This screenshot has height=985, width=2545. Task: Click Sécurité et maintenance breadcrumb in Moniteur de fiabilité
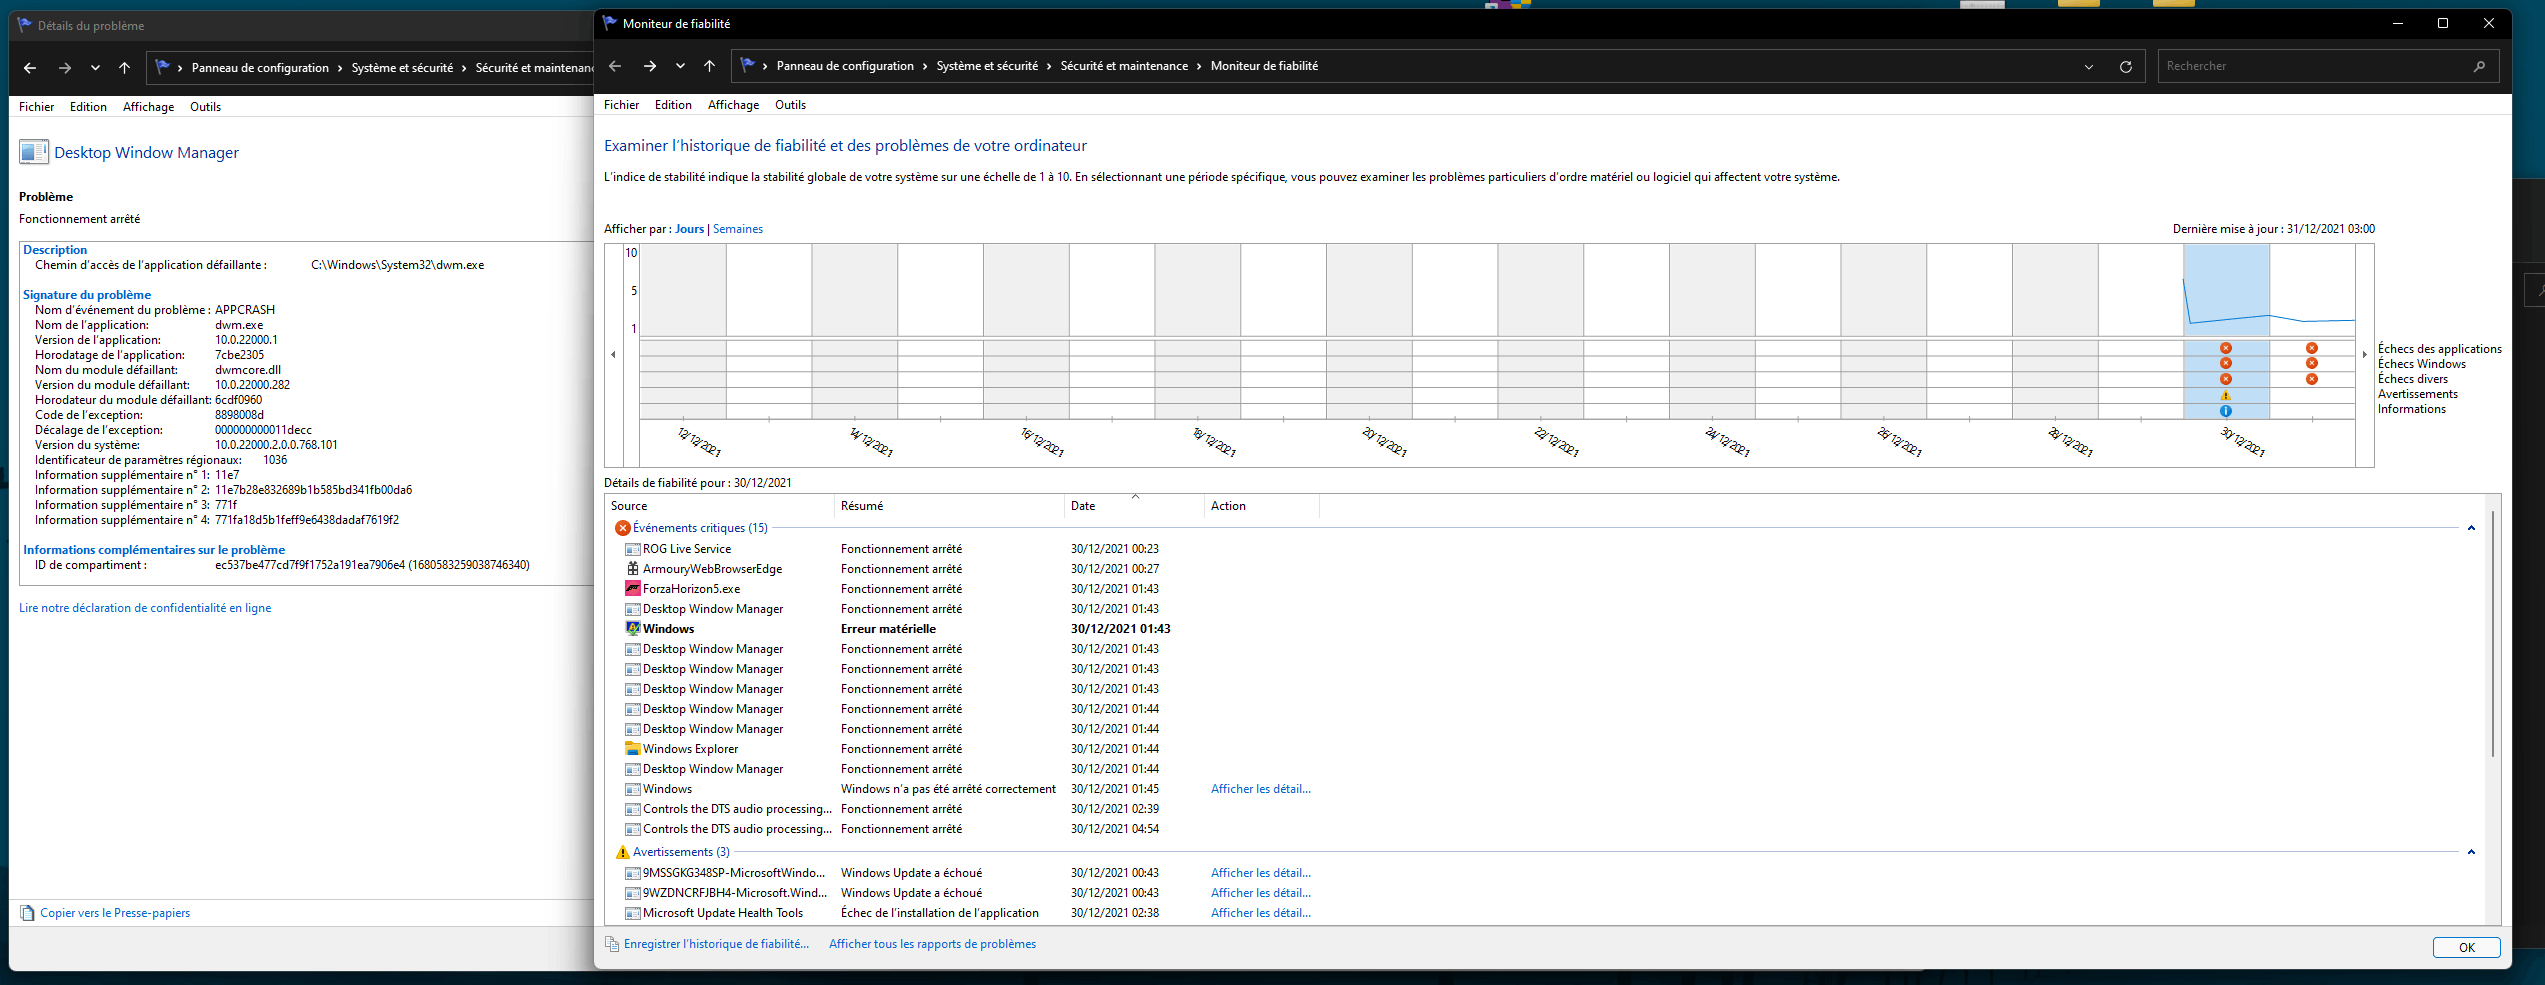[x=1124, y=66]
